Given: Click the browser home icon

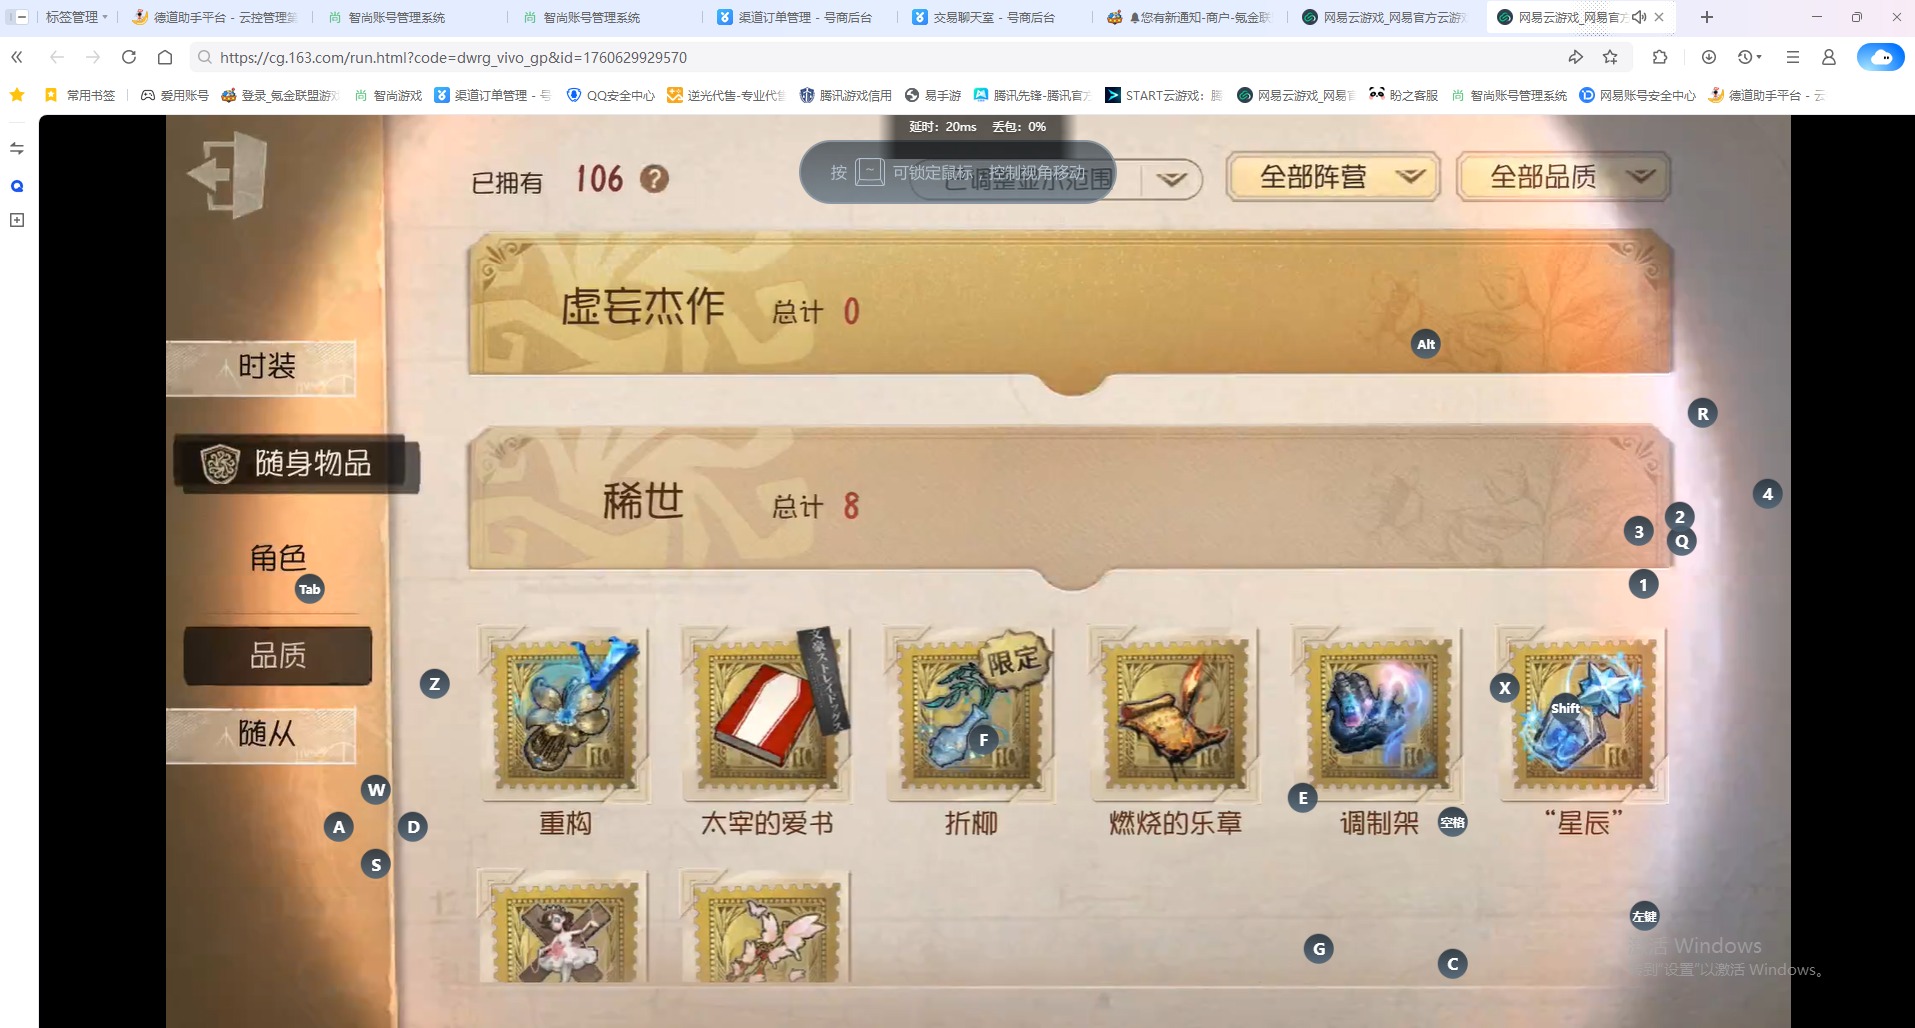Looking at the screenshot, I should pos(165,57).
